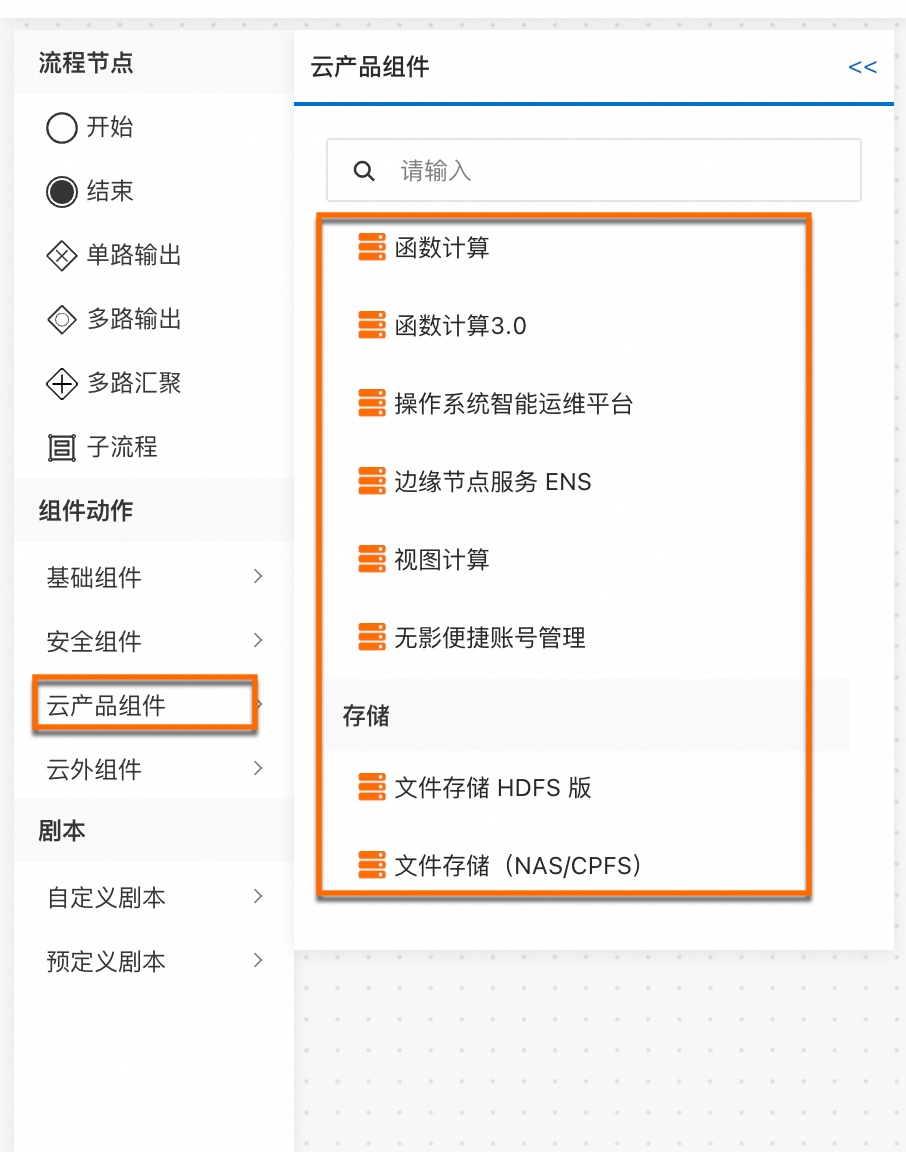This screenshot has width=906, height=1152.
Task: Open the 云产品组件 menu item
Action: pos(106,706)
